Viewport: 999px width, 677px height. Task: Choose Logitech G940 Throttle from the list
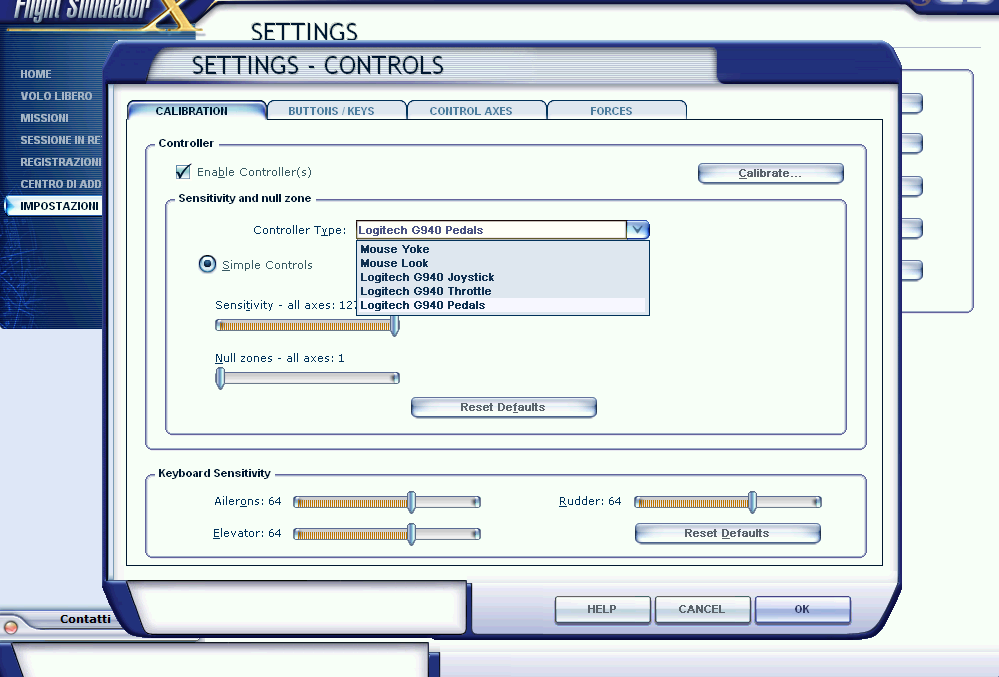pyautogui.click(x=502, y=291)
